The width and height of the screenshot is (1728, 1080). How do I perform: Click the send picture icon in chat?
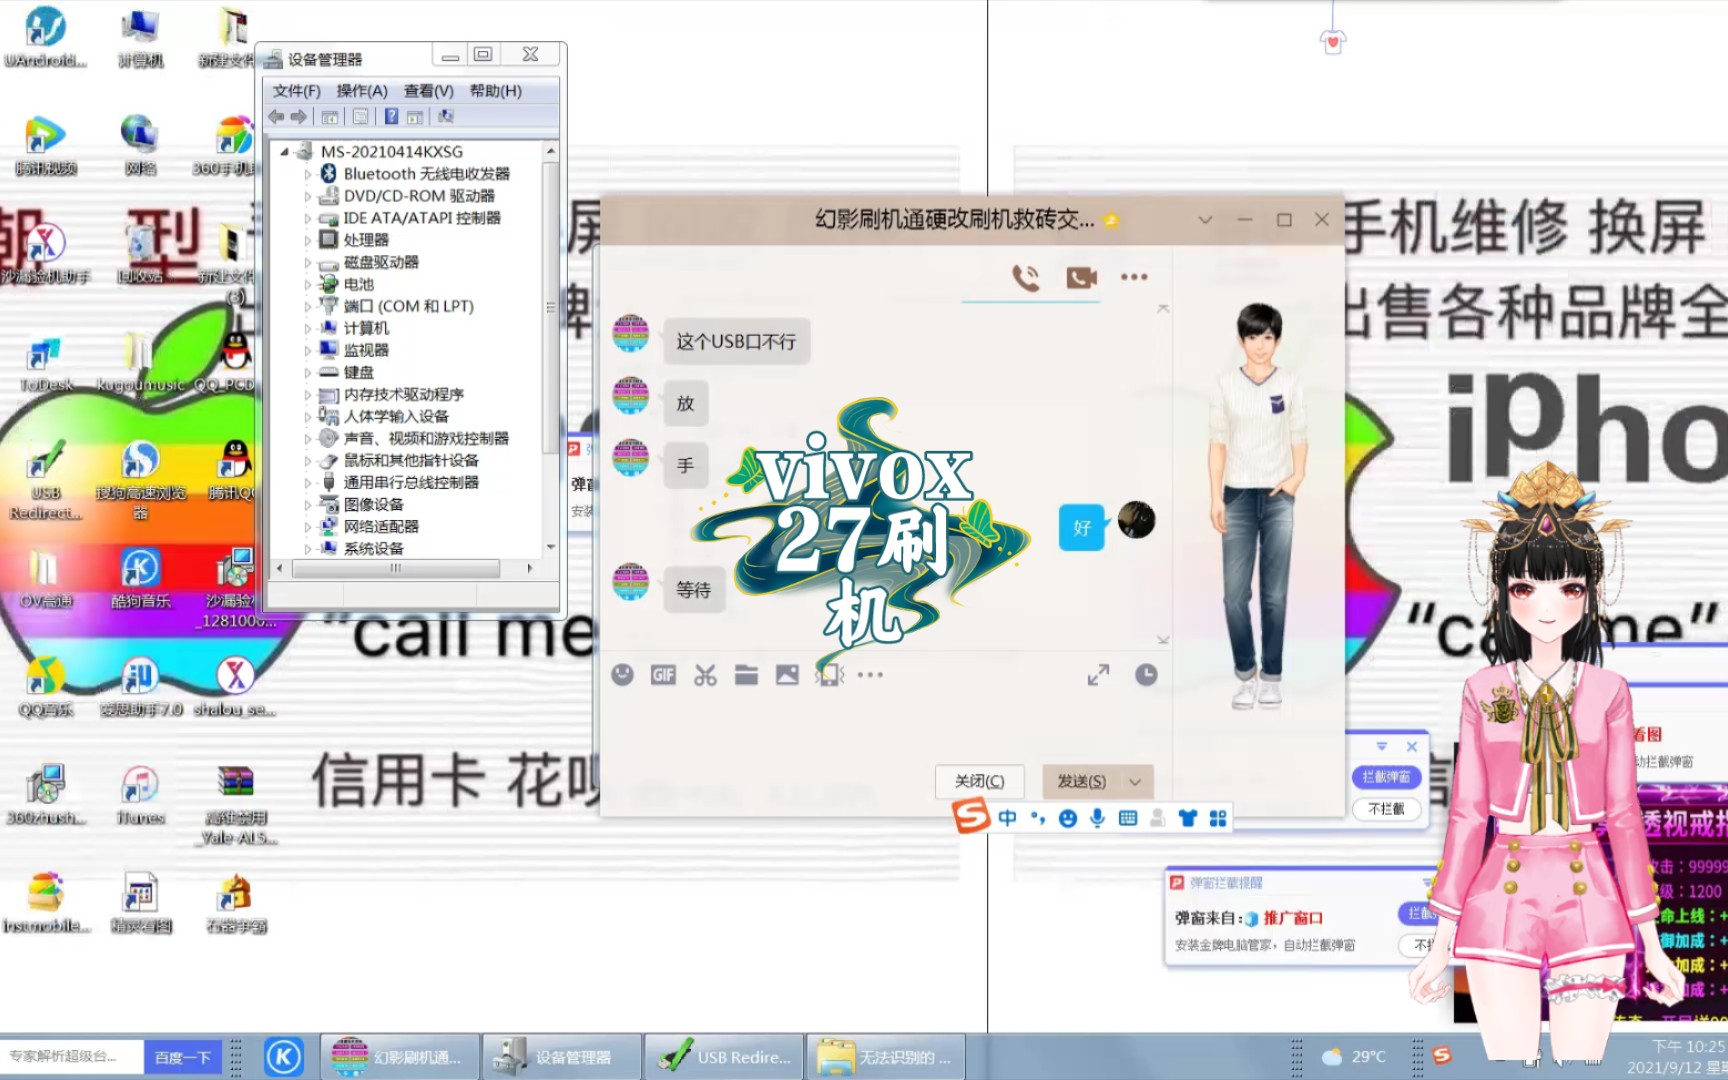(x=787, y=675)
